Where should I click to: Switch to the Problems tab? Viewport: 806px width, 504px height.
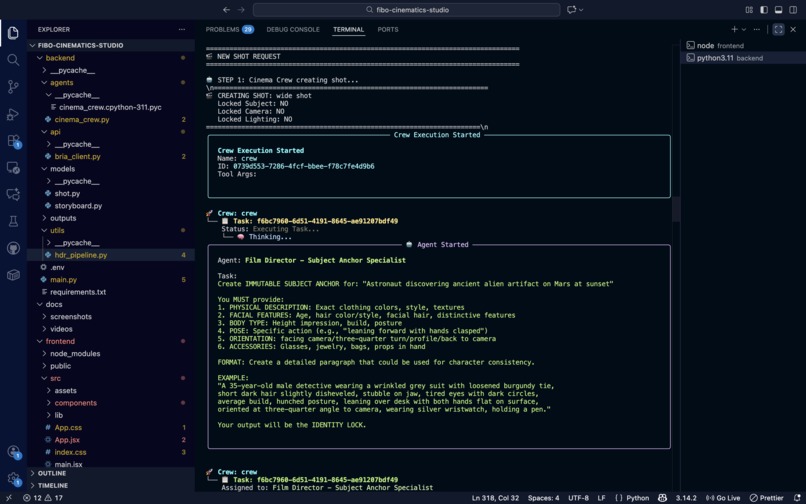(x=230, y=29)
